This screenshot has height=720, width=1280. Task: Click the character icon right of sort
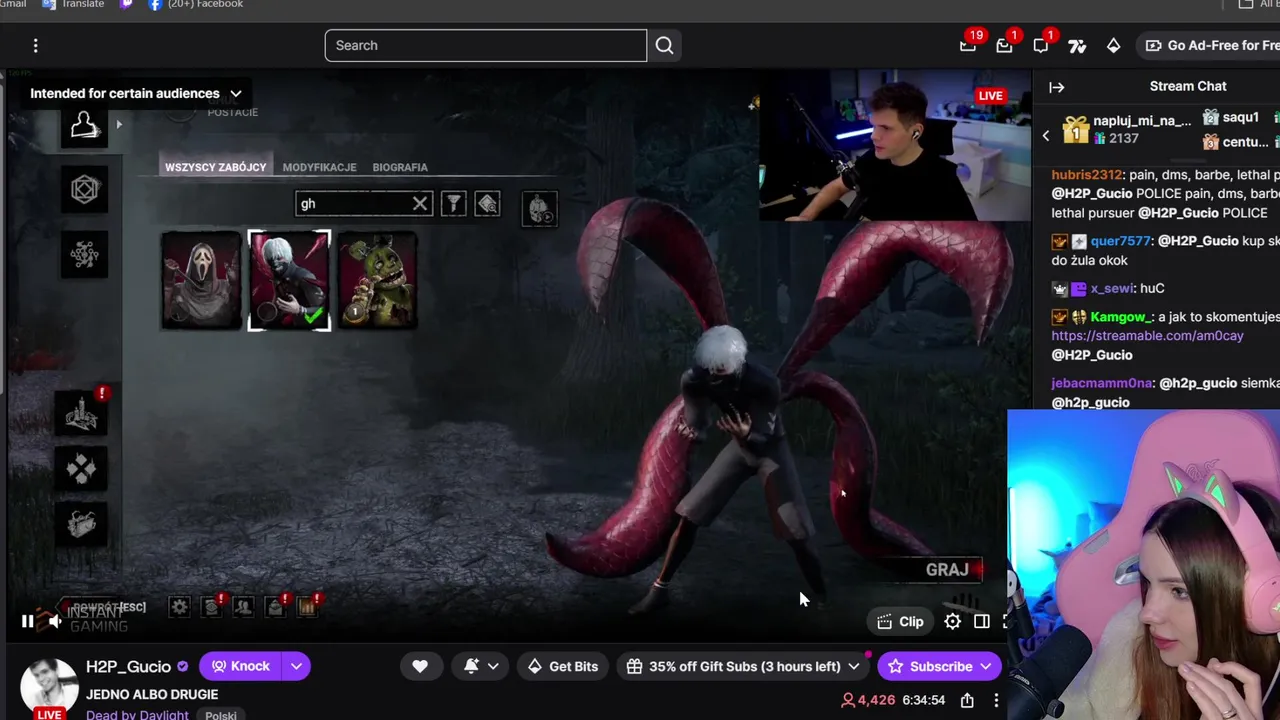tap(539, 208)
